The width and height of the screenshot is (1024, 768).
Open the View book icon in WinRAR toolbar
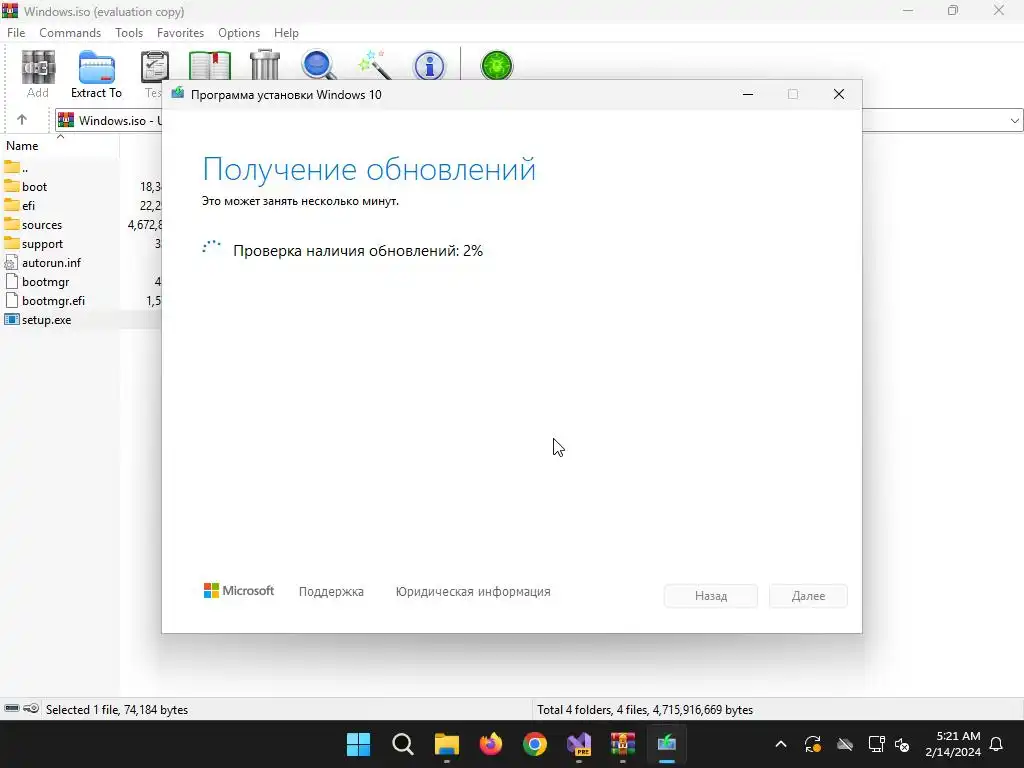tap(210, 65)
